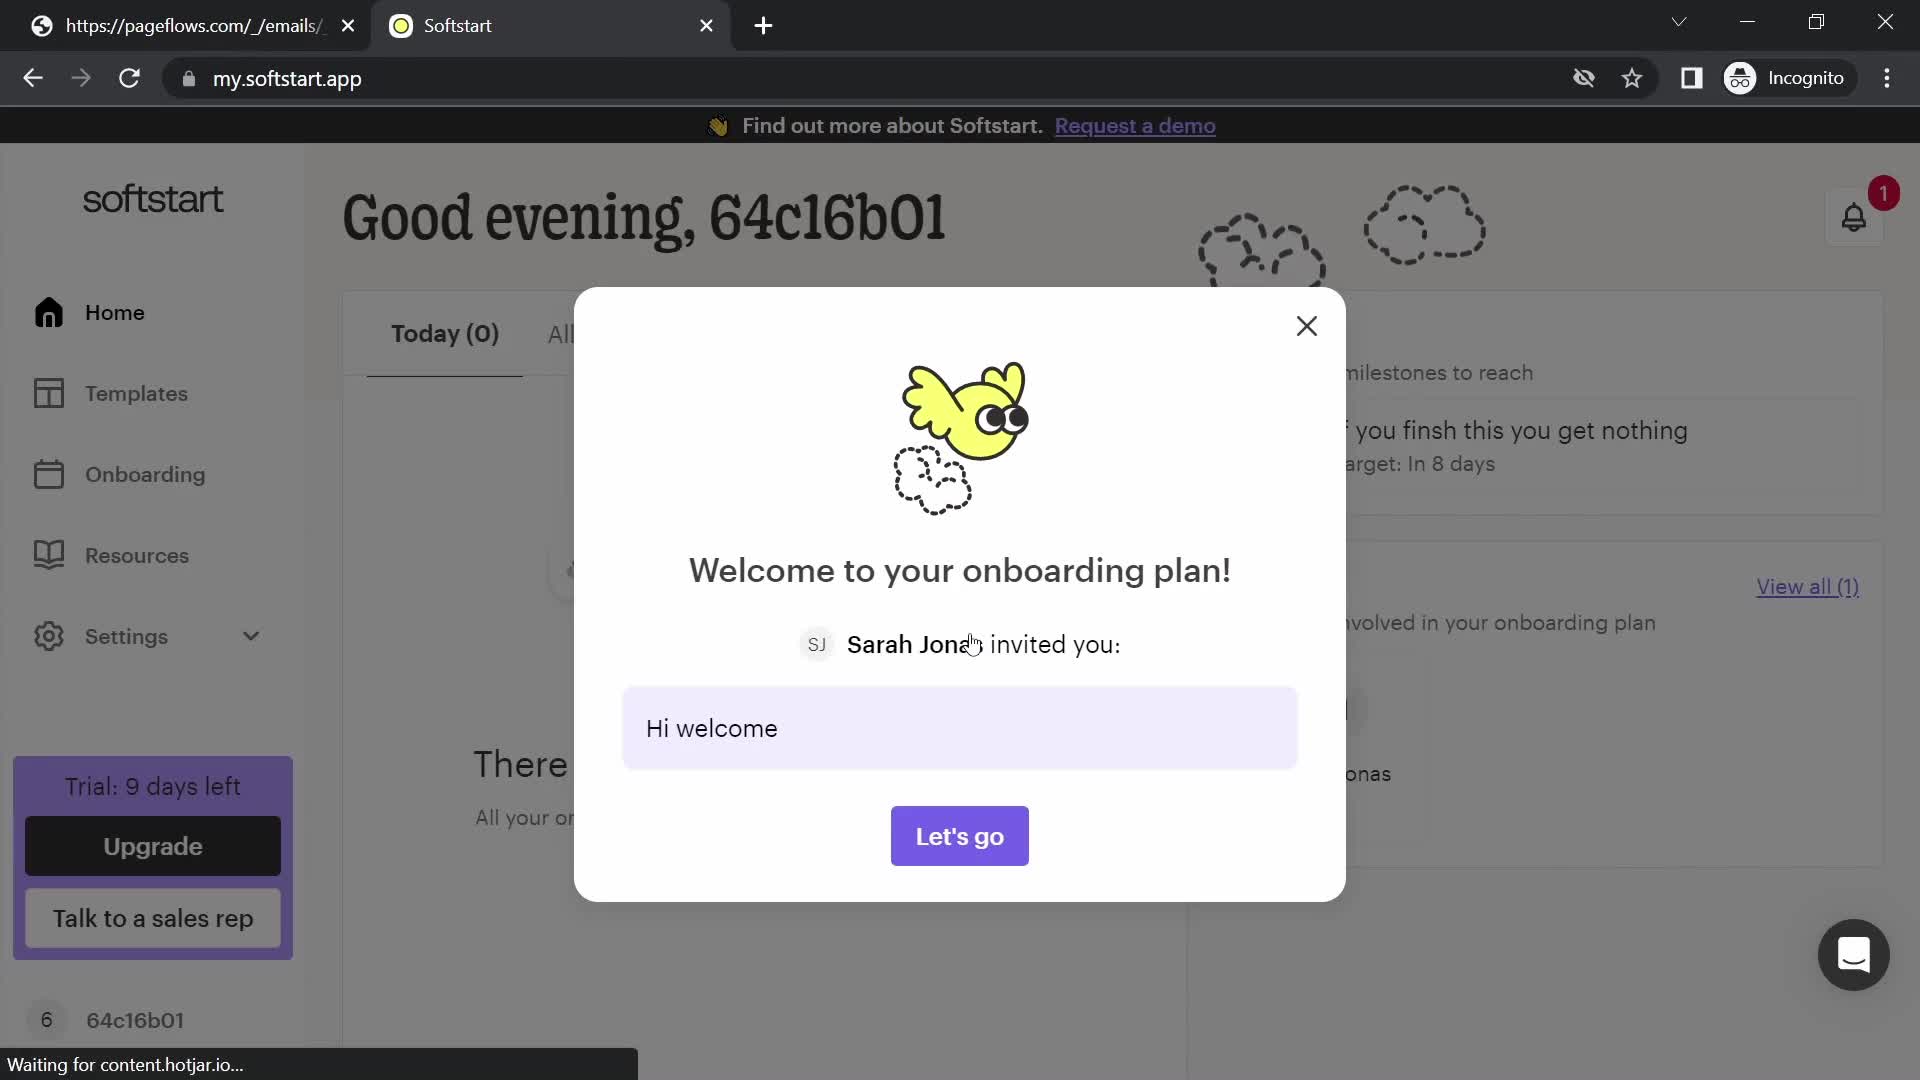Open Resources section via sidebar icon
The image size is (1920, 1080).
click(x=49, y=555)
